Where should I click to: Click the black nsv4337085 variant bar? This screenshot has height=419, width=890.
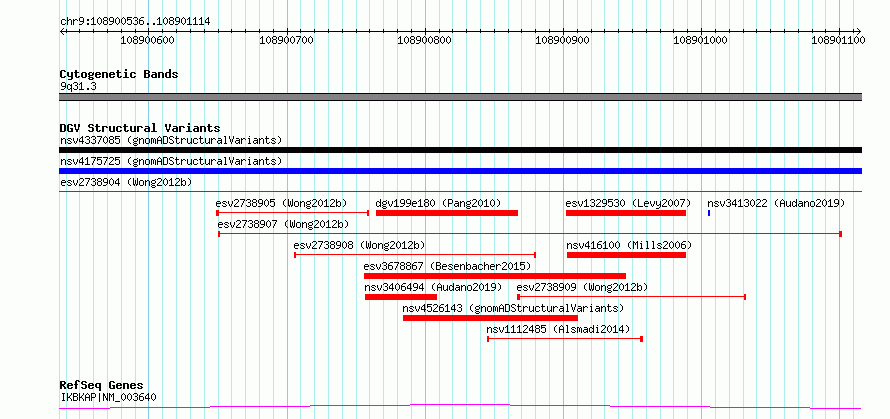[x=460, y=150]
